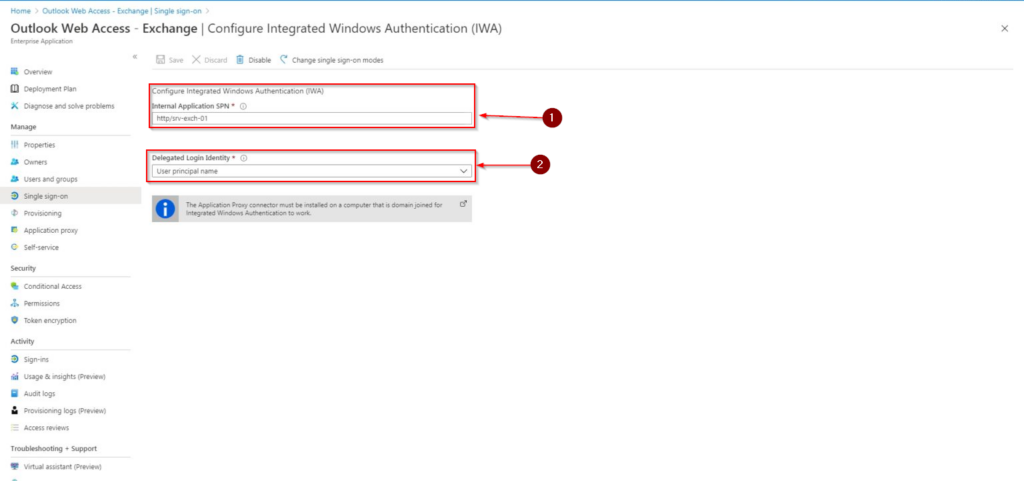The height and width of the screenshot is (481, 1024).
Task: Open Usage & insights (Preview)
Action: [x=65, y=377]
